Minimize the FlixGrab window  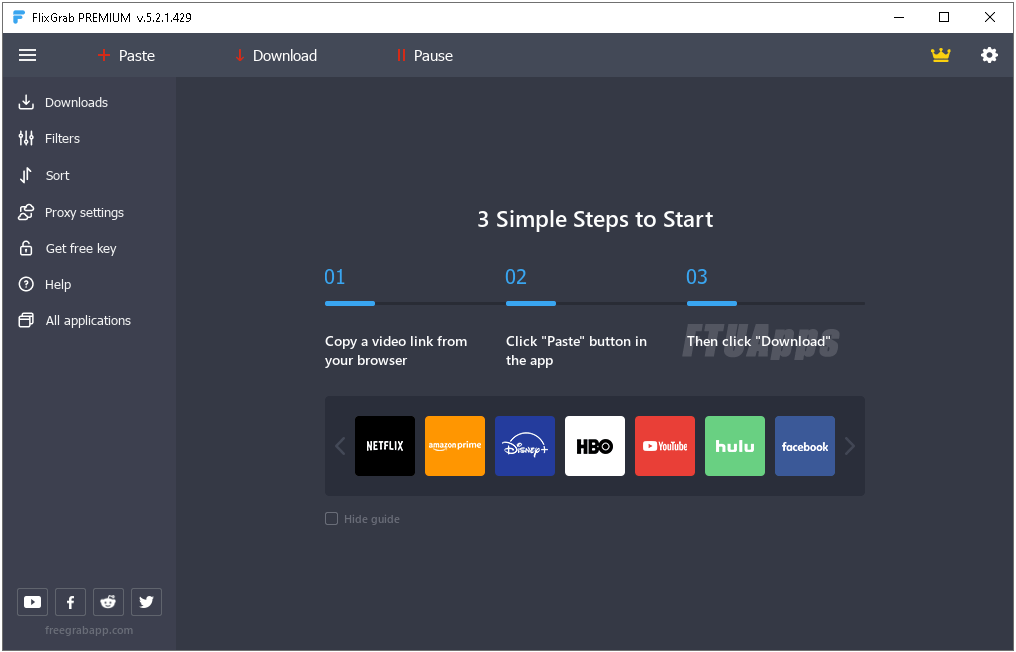(x=899, y=17)
